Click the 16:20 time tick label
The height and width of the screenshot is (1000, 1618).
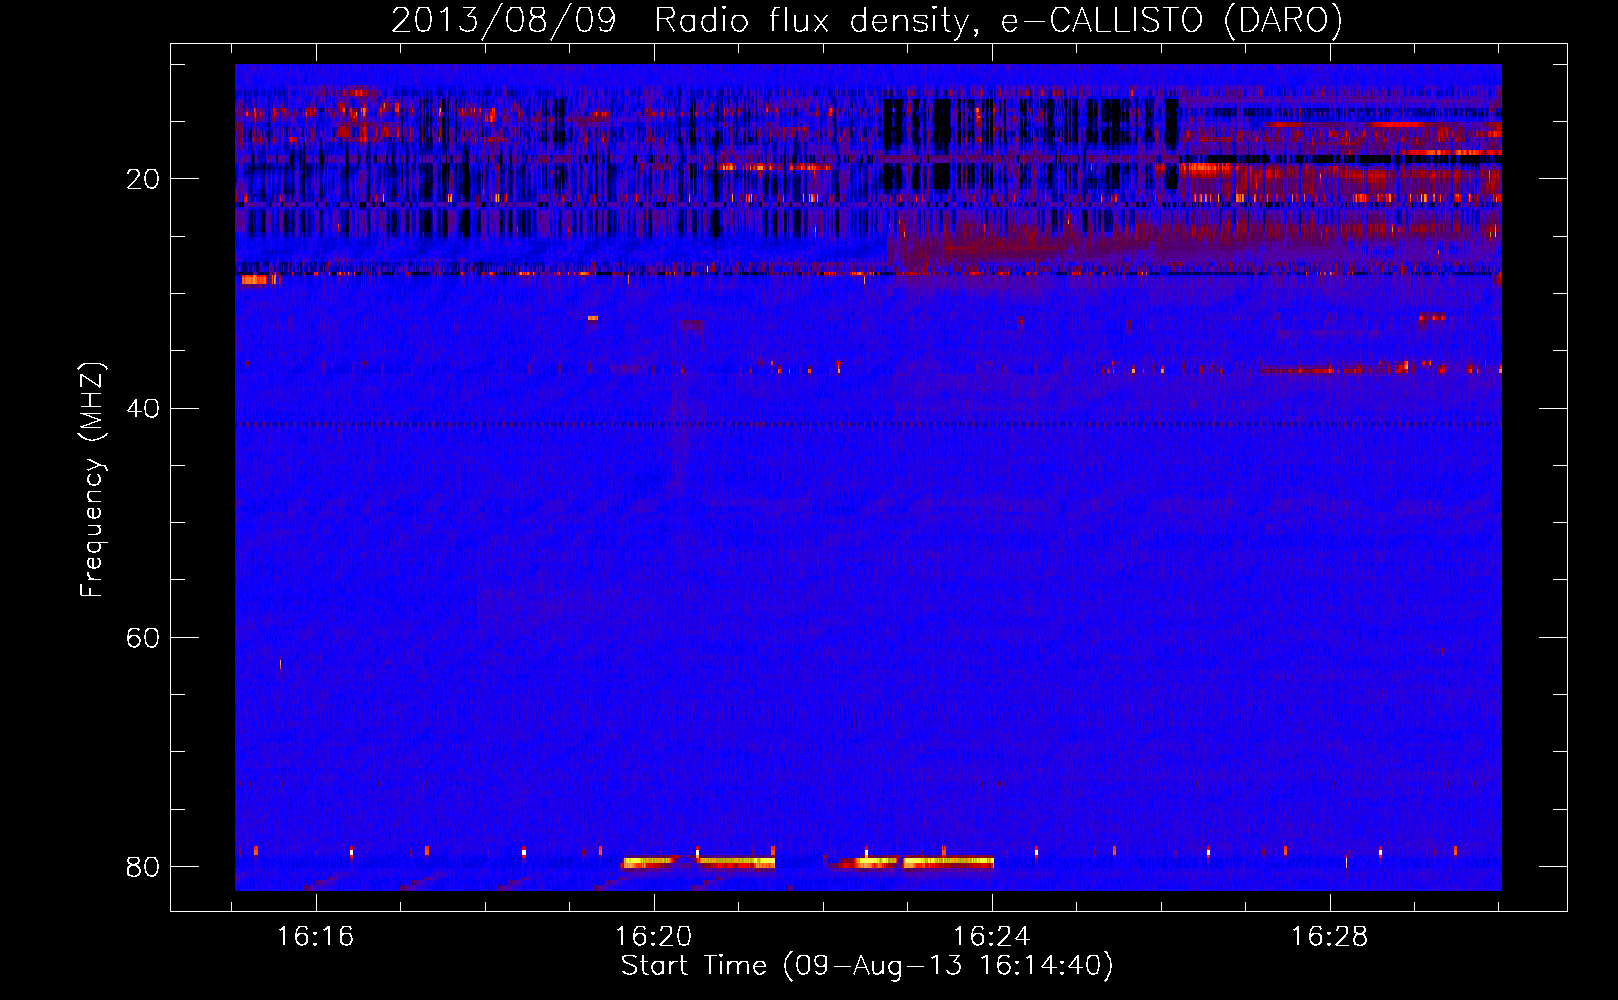(654, 937)
